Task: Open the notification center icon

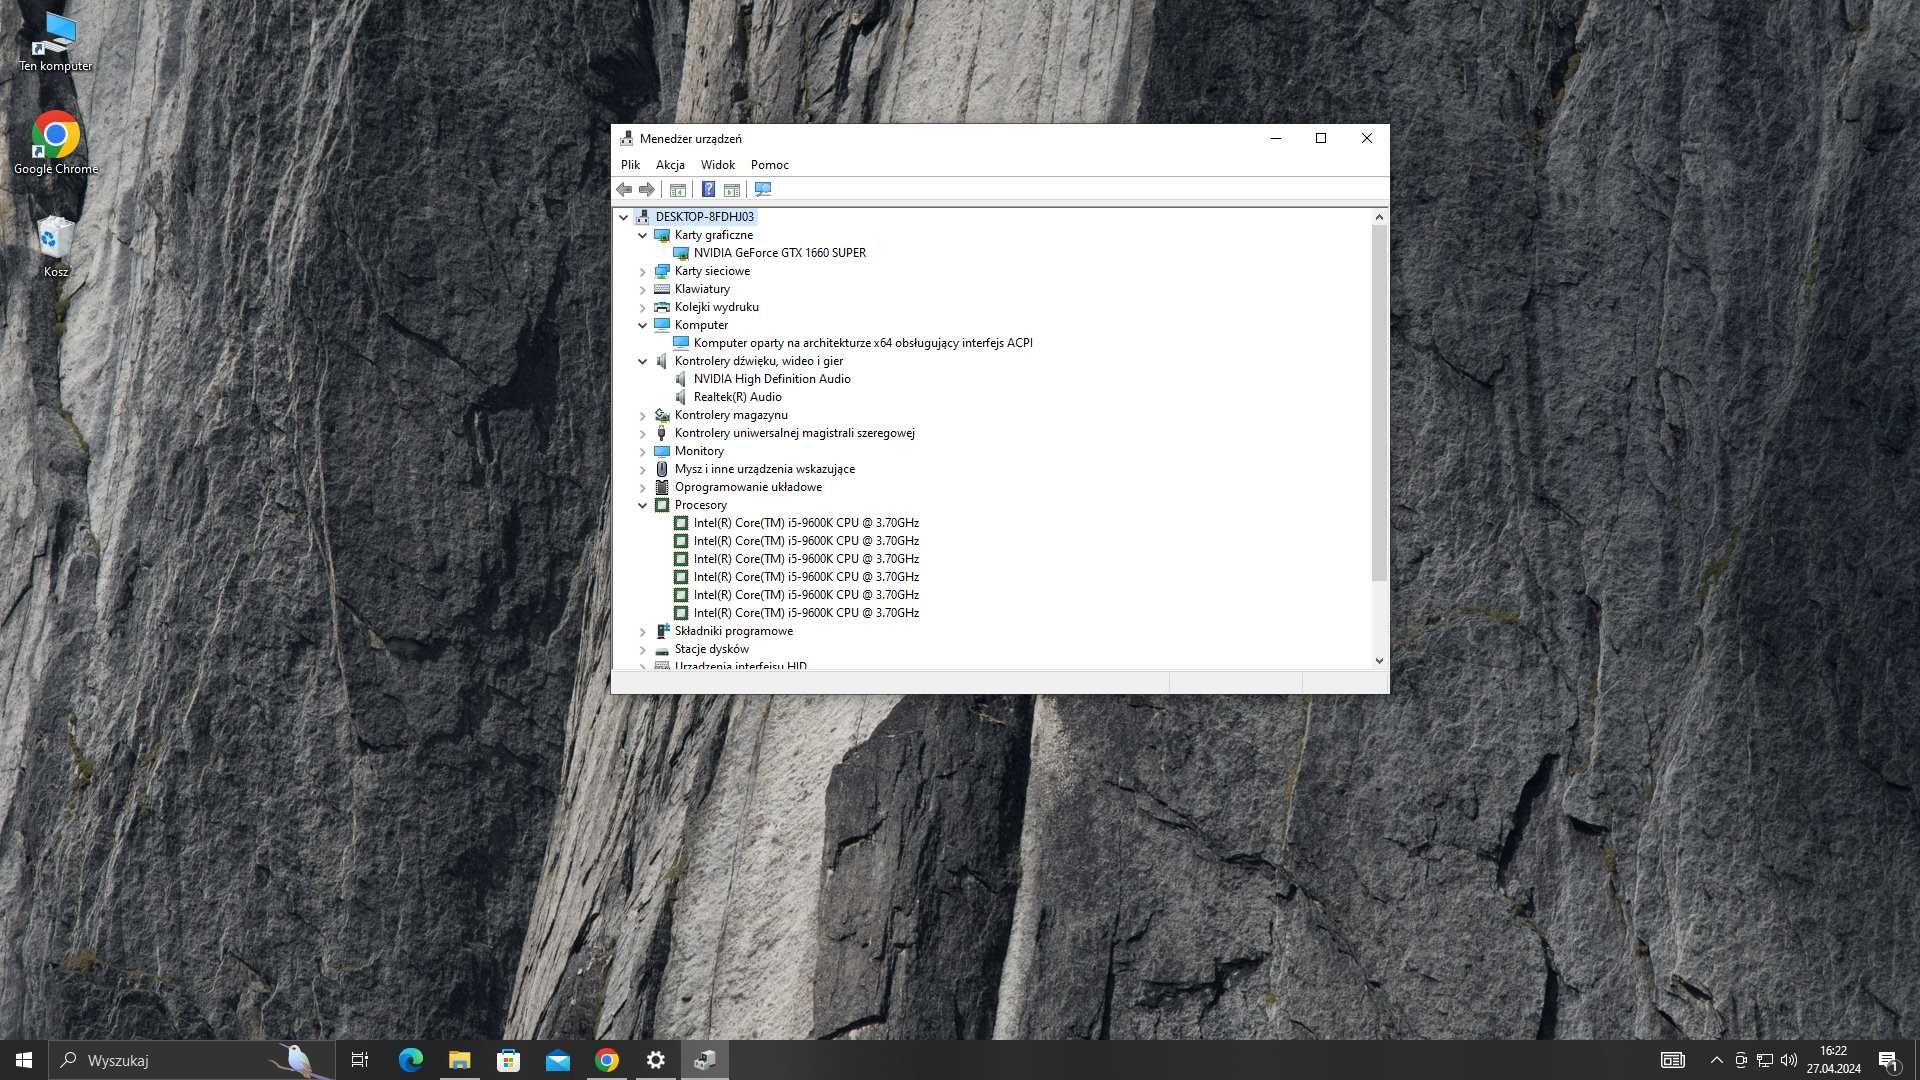Action: (x=1888, y=1060)
